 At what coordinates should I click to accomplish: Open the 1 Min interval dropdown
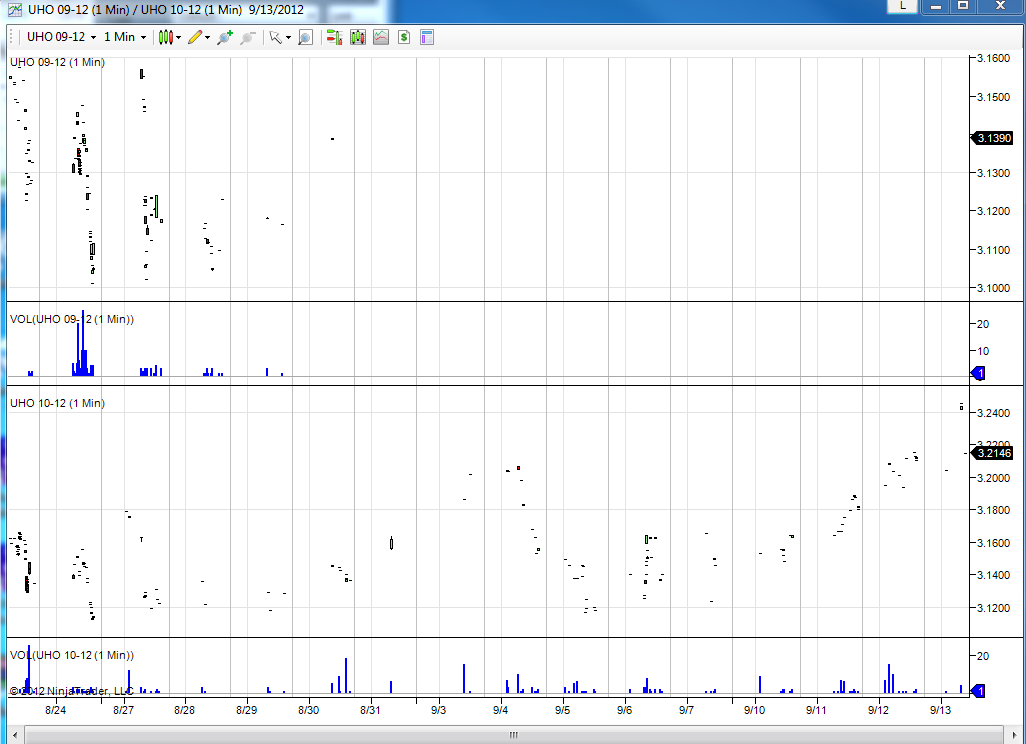(x=124, y=37)
